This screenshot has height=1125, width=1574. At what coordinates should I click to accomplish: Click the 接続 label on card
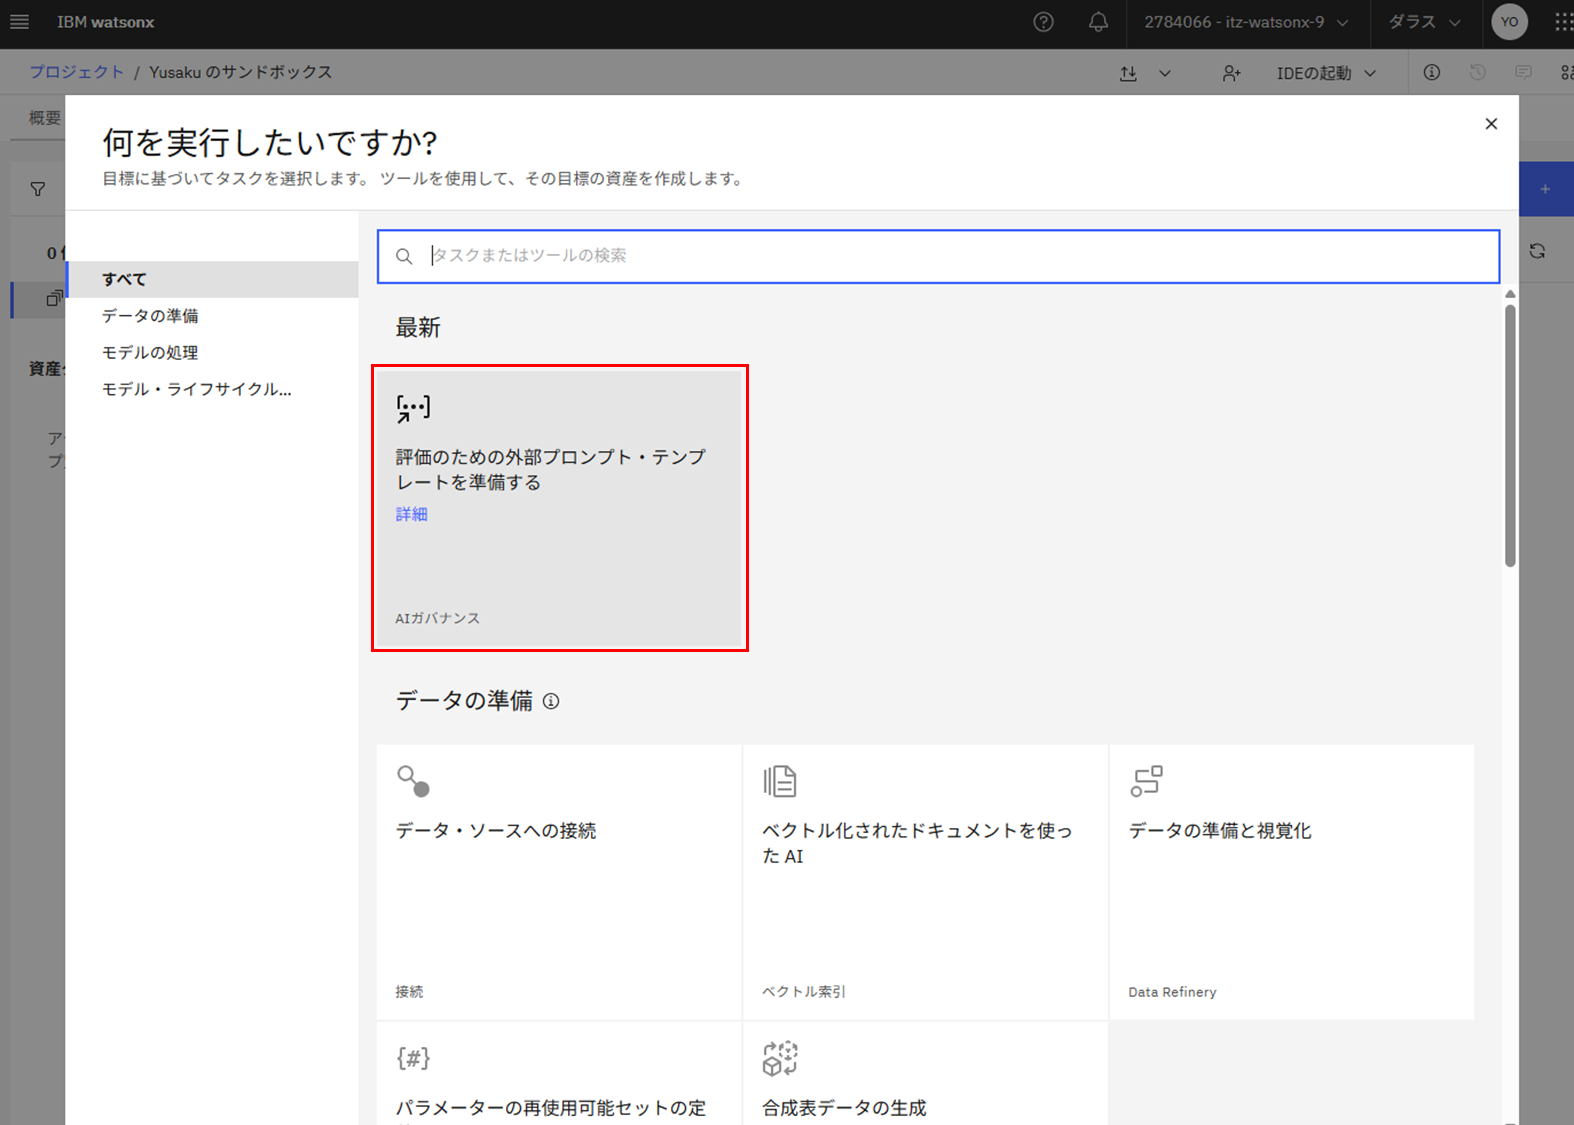[409, 992]
